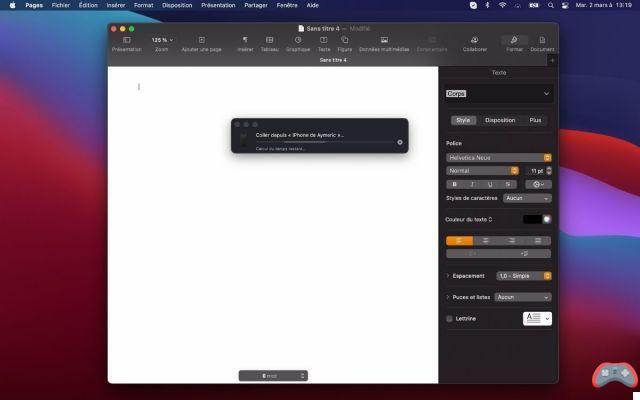640x400 pixels.
Task: Select the Sans titre 4 tab
Action: tap(333, 60)
